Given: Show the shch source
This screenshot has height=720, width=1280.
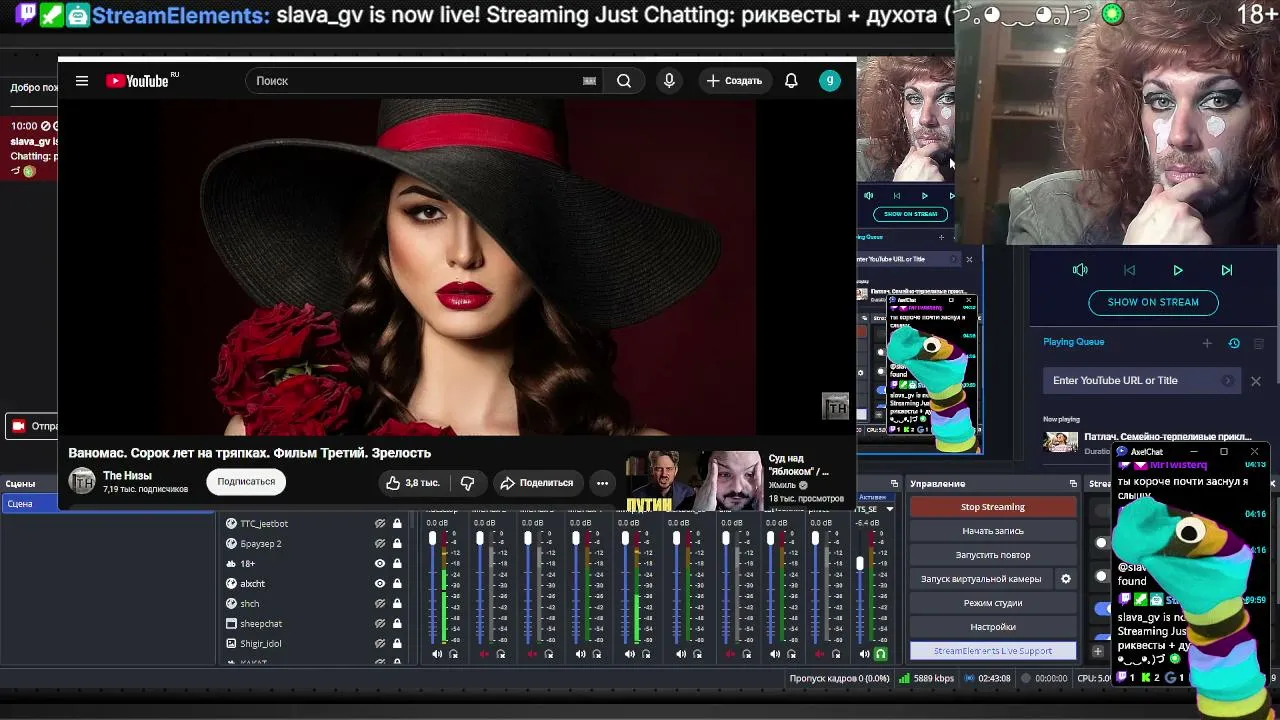Looking at the screenshot, I should click(x=380, y=604).
